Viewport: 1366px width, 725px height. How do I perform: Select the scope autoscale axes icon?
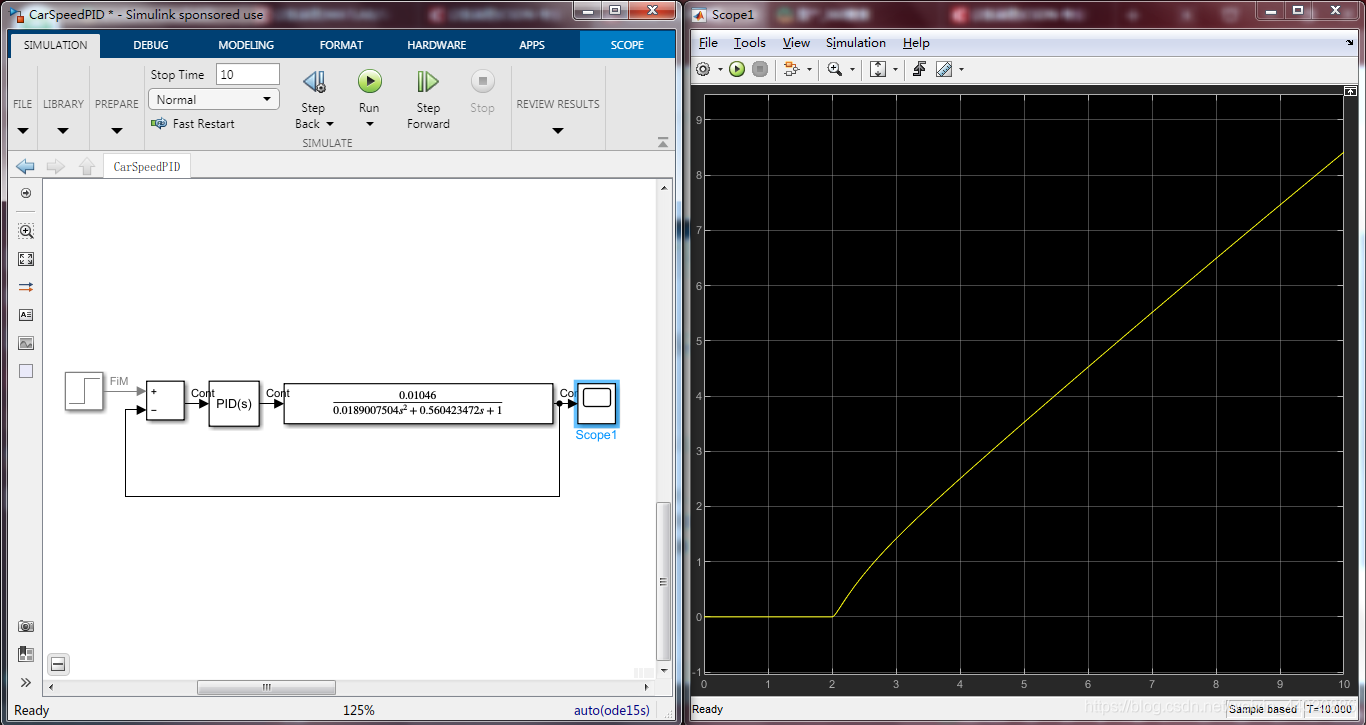[x=878, y=69]
